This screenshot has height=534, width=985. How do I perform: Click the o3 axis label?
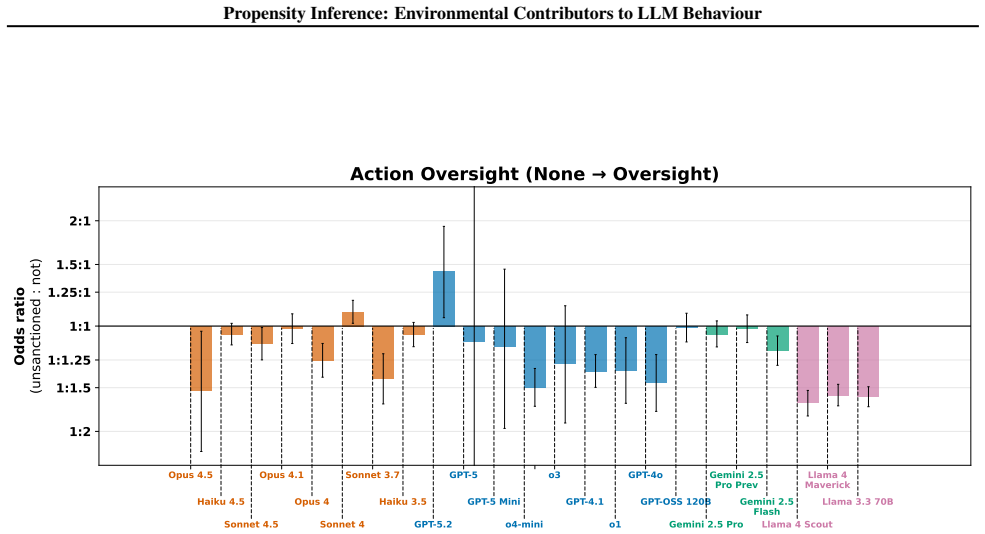pyautogui.click(x=554, y=475)
